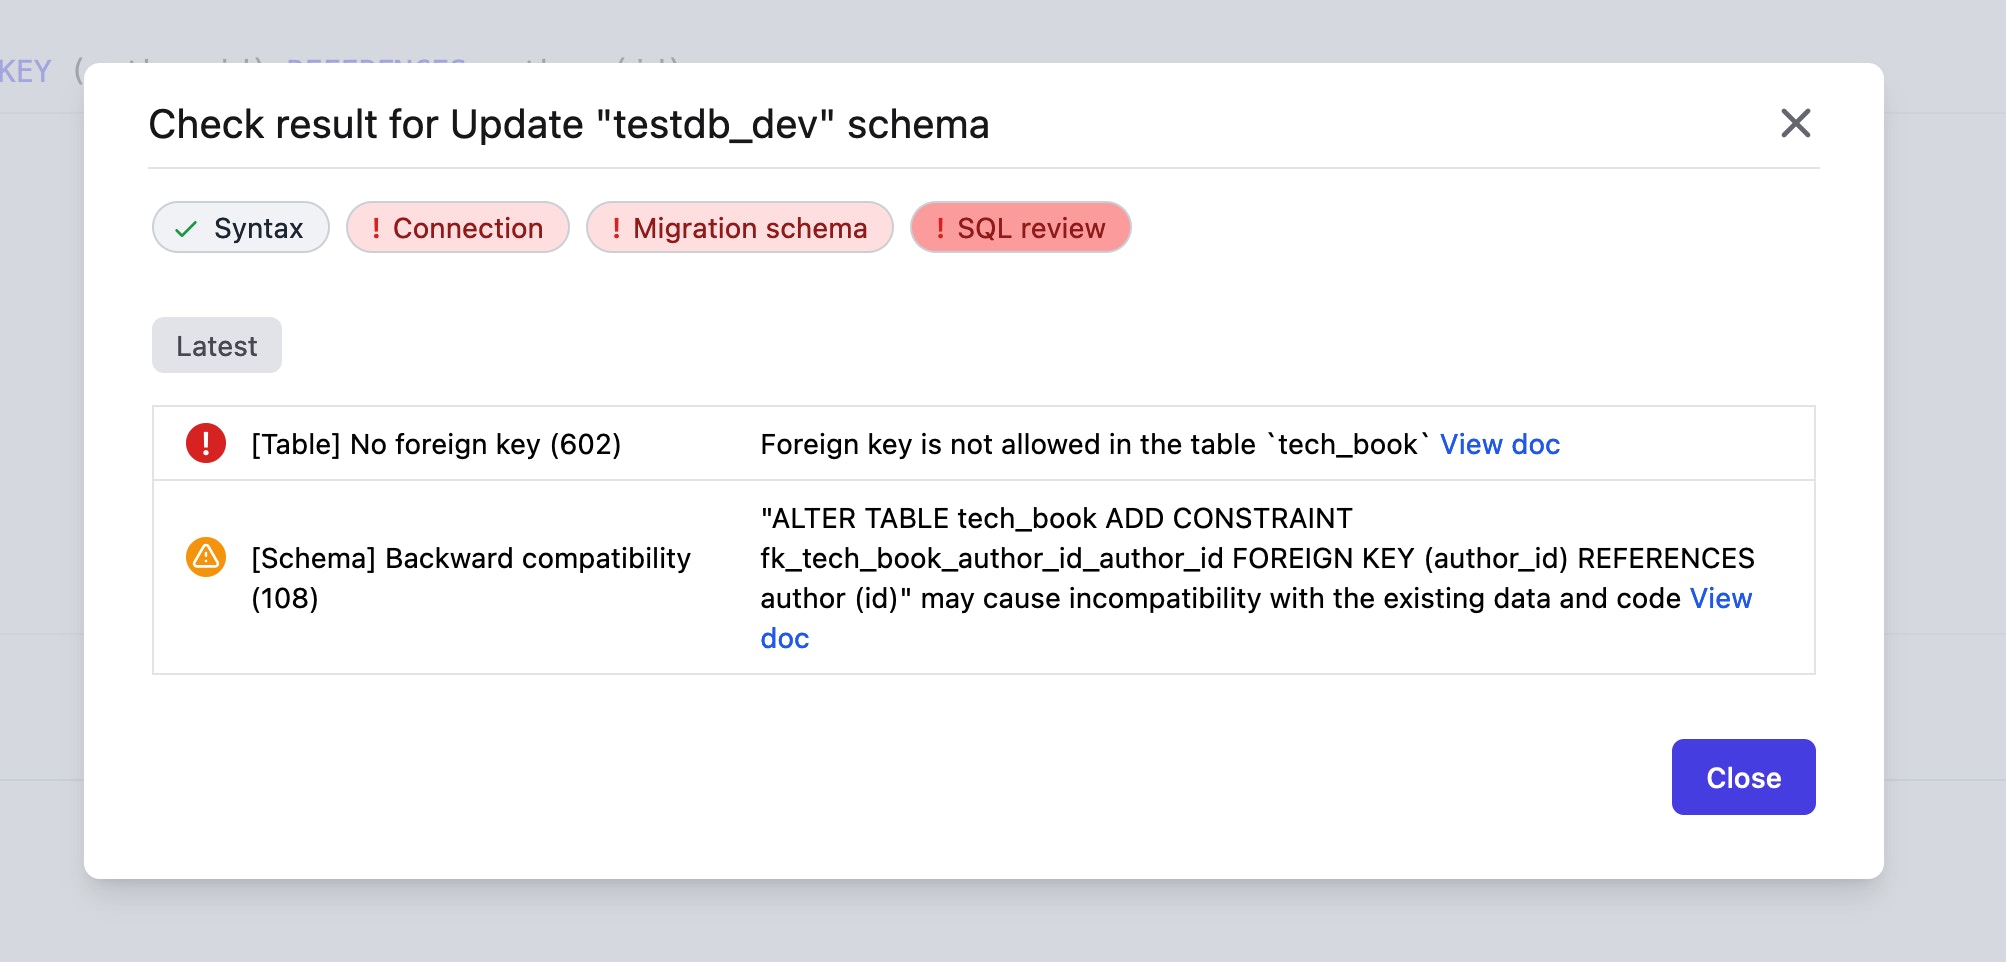Toggle the Syntax check filter

240,228
